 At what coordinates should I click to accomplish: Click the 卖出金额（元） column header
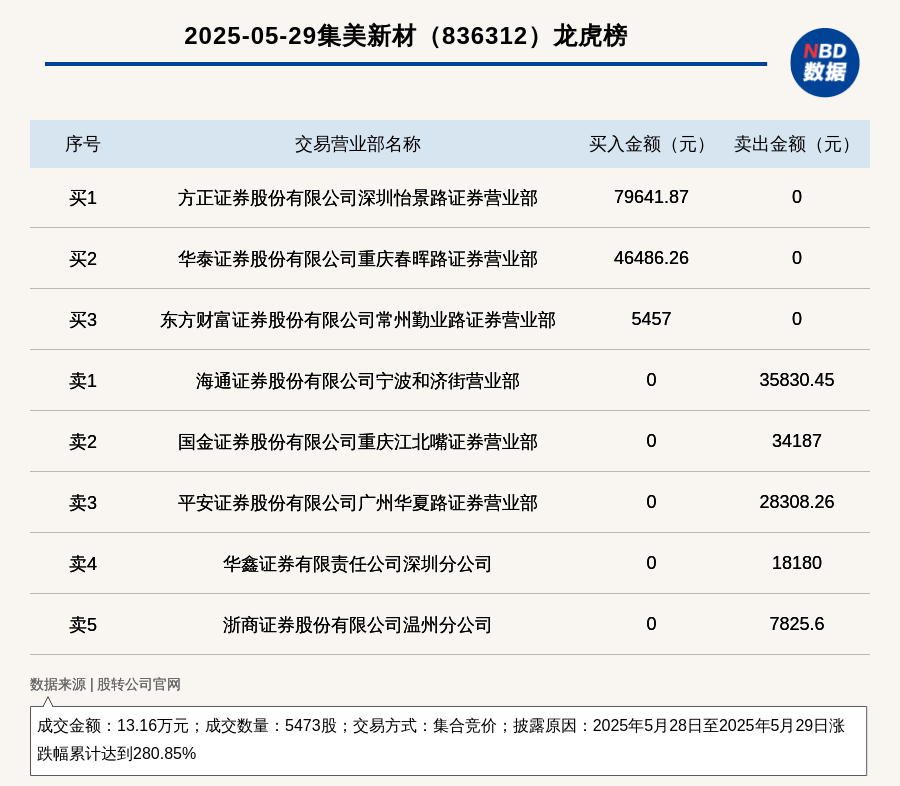coord(796,144)
